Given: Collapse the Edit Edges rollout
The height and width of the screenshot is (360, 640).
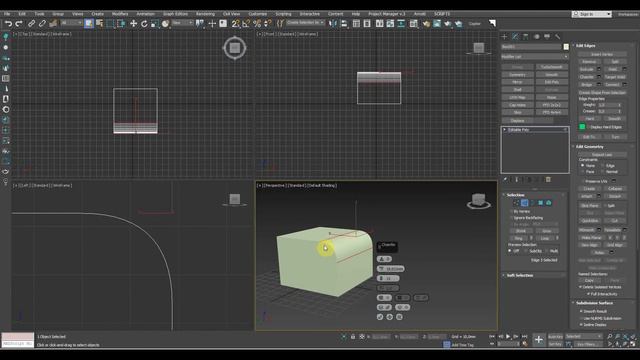Looking at the screenshot, I should pos(585,46).
